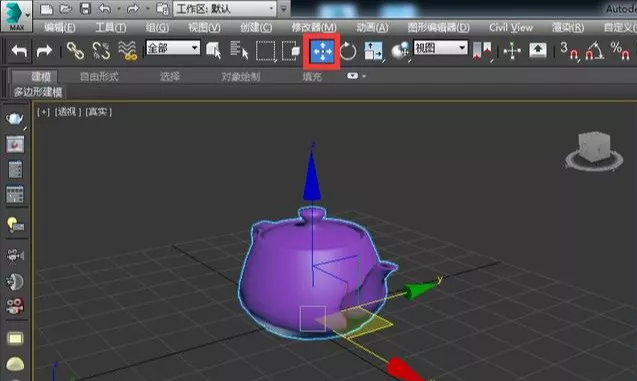Click the small undo arrow in title bar
Viewport: 637px width, 381px height.
click(105, 8)
